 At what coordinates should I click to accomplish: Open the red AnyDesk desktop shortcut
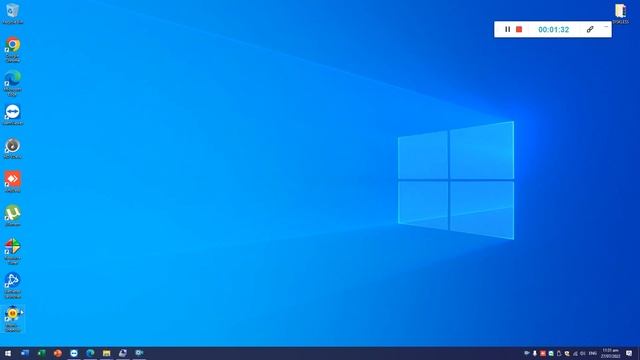[x=13, y=181]
